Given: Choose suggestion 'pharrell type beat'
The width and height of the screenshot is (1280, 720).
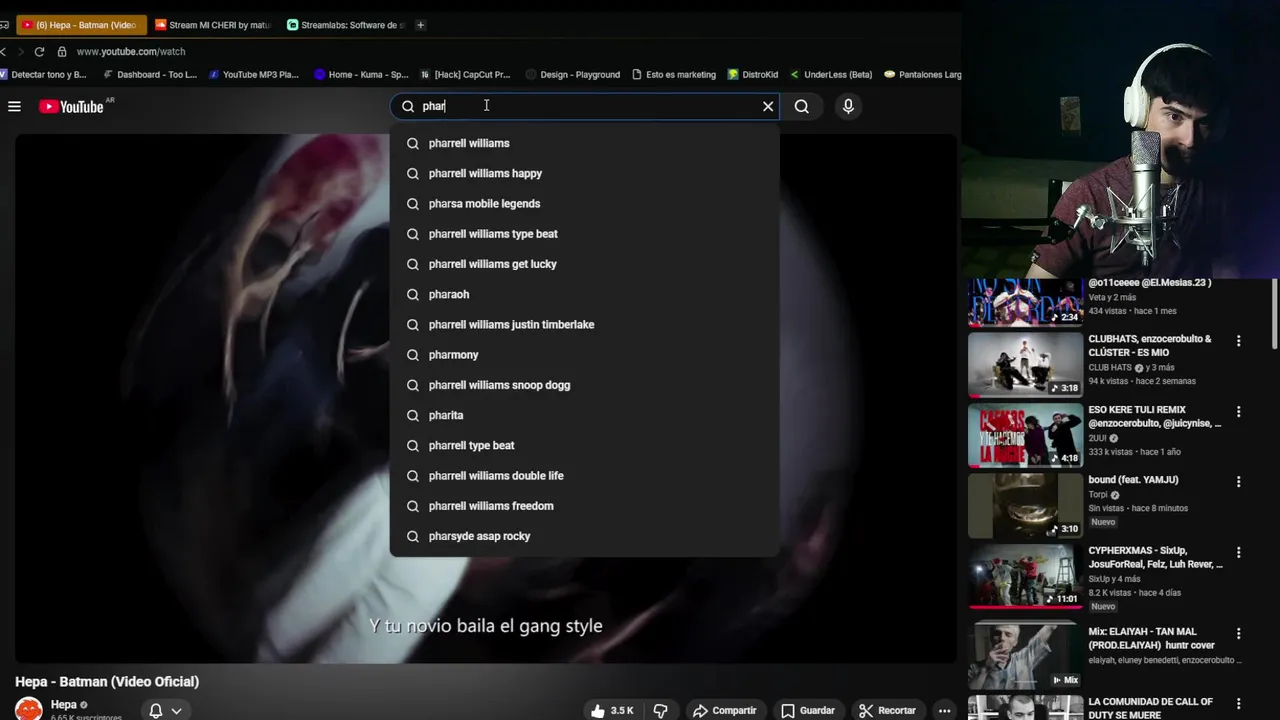Looking at the screenshot, I should point(585,445).
